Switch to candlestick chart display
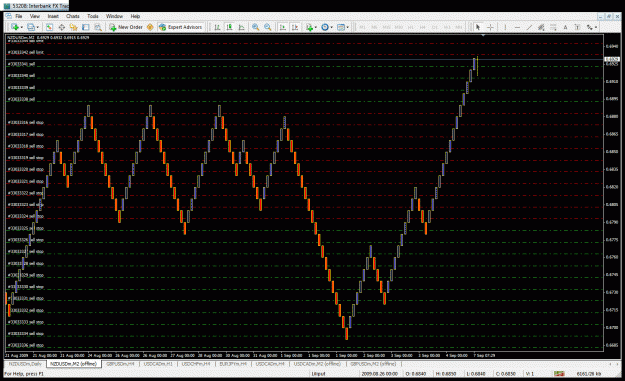Image resolution: width=625 pixels, height=381 pixels. (x=230, y=27)
